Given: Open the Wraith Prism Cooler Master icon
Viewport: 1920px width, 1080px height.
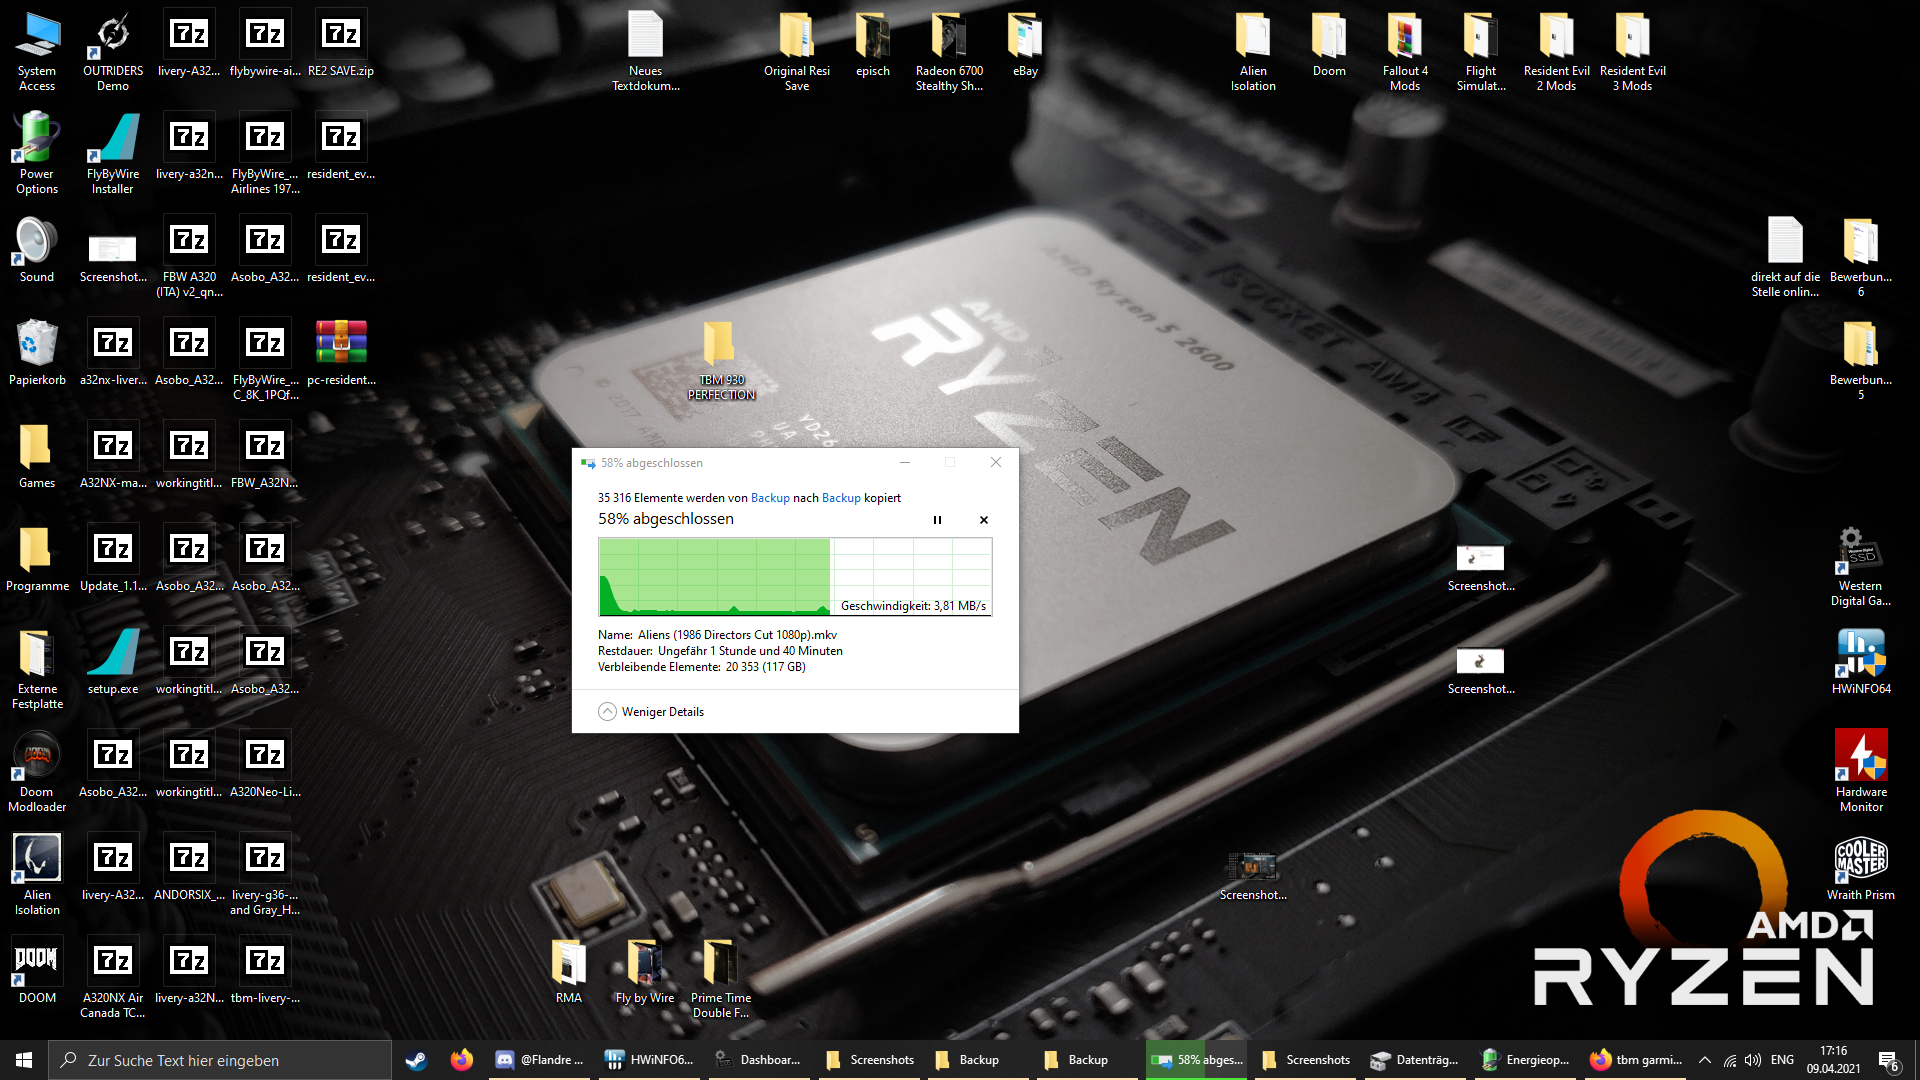Looking at the screenshot, I should (x=1860, y=860).
